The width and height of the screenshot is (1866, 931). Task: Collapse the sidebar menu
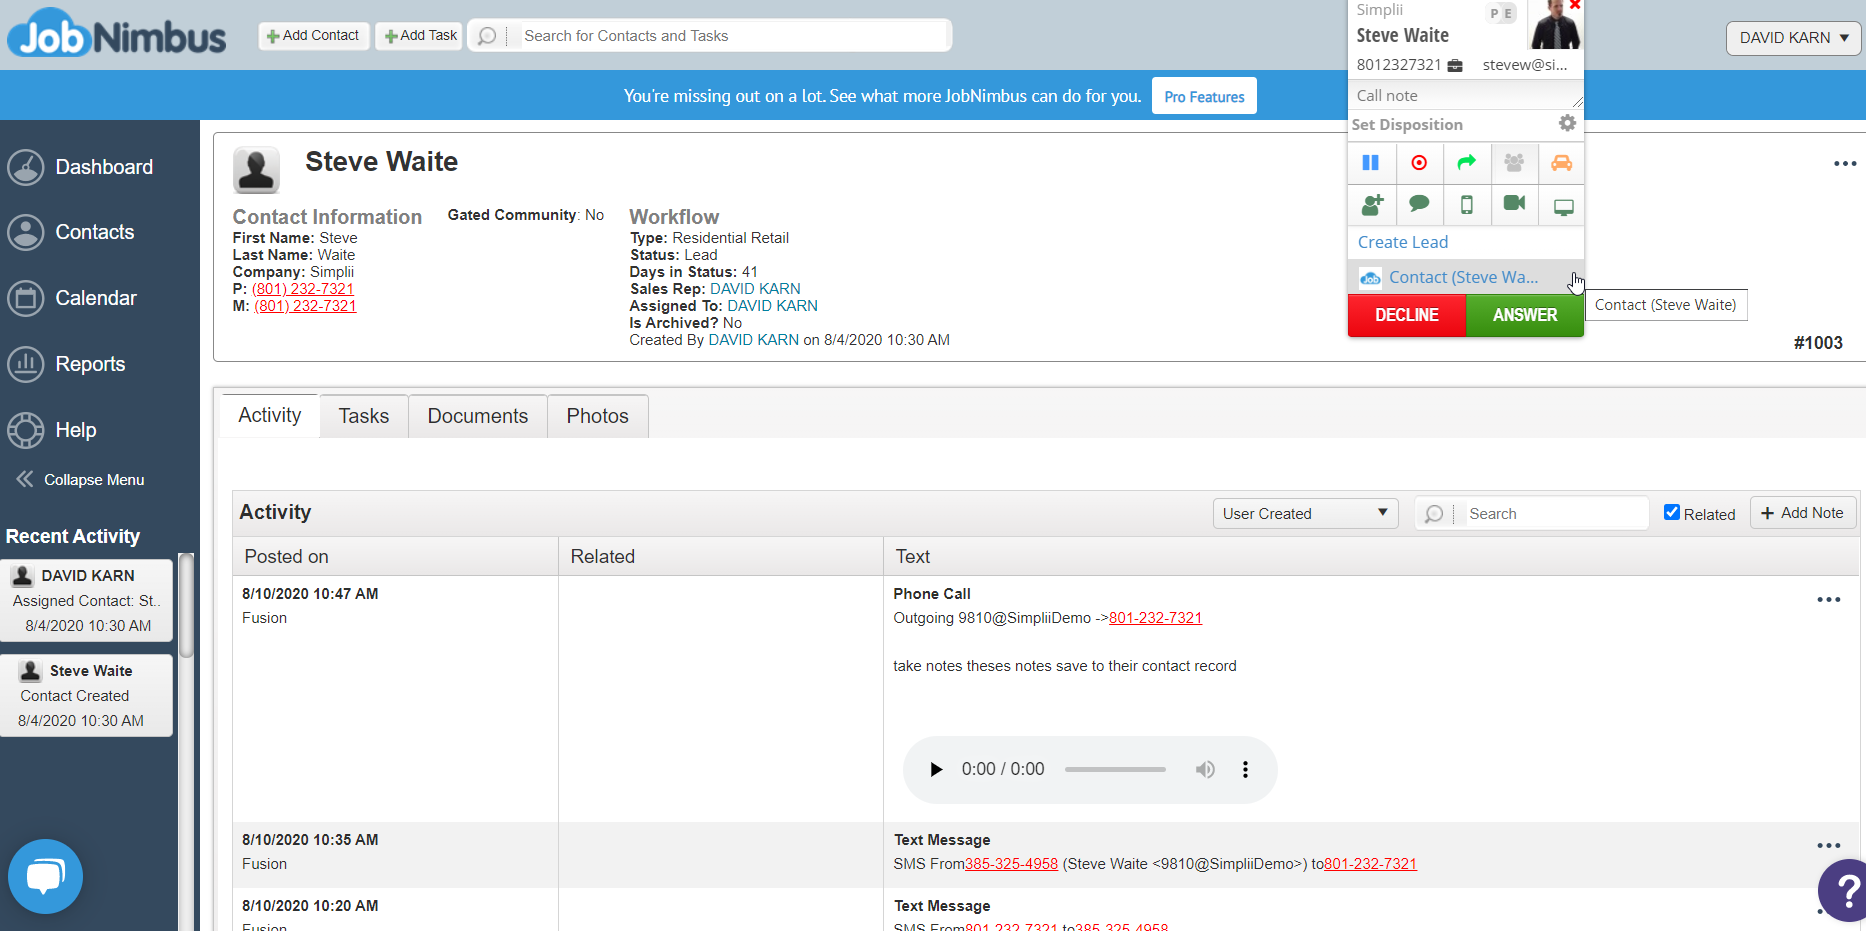tap(80, 480)
